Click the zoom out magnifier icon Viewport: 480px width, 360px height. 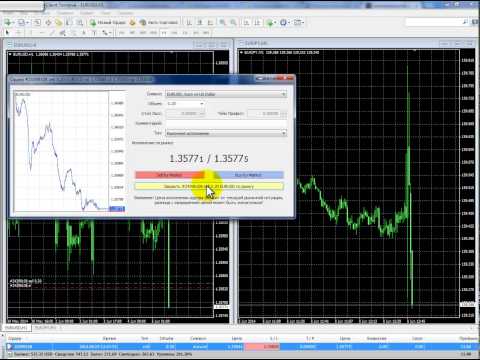[233, 22]
